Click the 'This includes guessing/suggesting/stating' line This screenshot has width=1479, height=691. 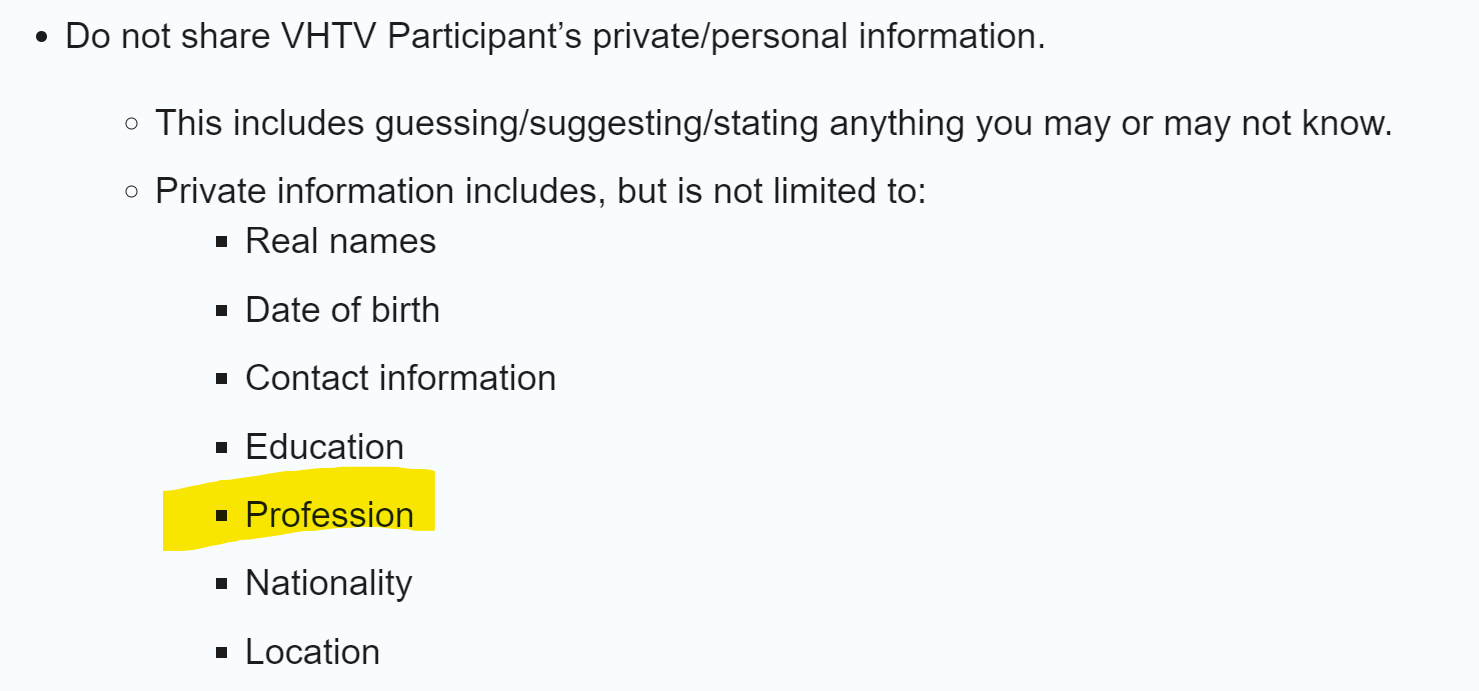click(773, 123)
